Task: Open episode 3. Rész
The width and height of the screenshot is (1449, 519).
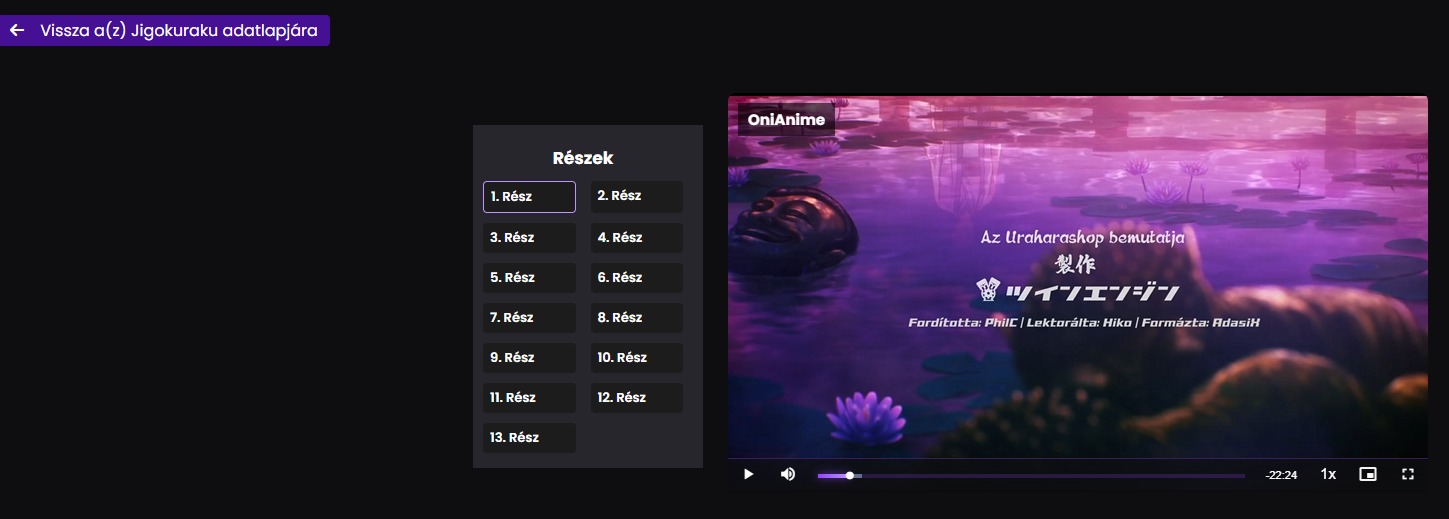Action: 529,238
